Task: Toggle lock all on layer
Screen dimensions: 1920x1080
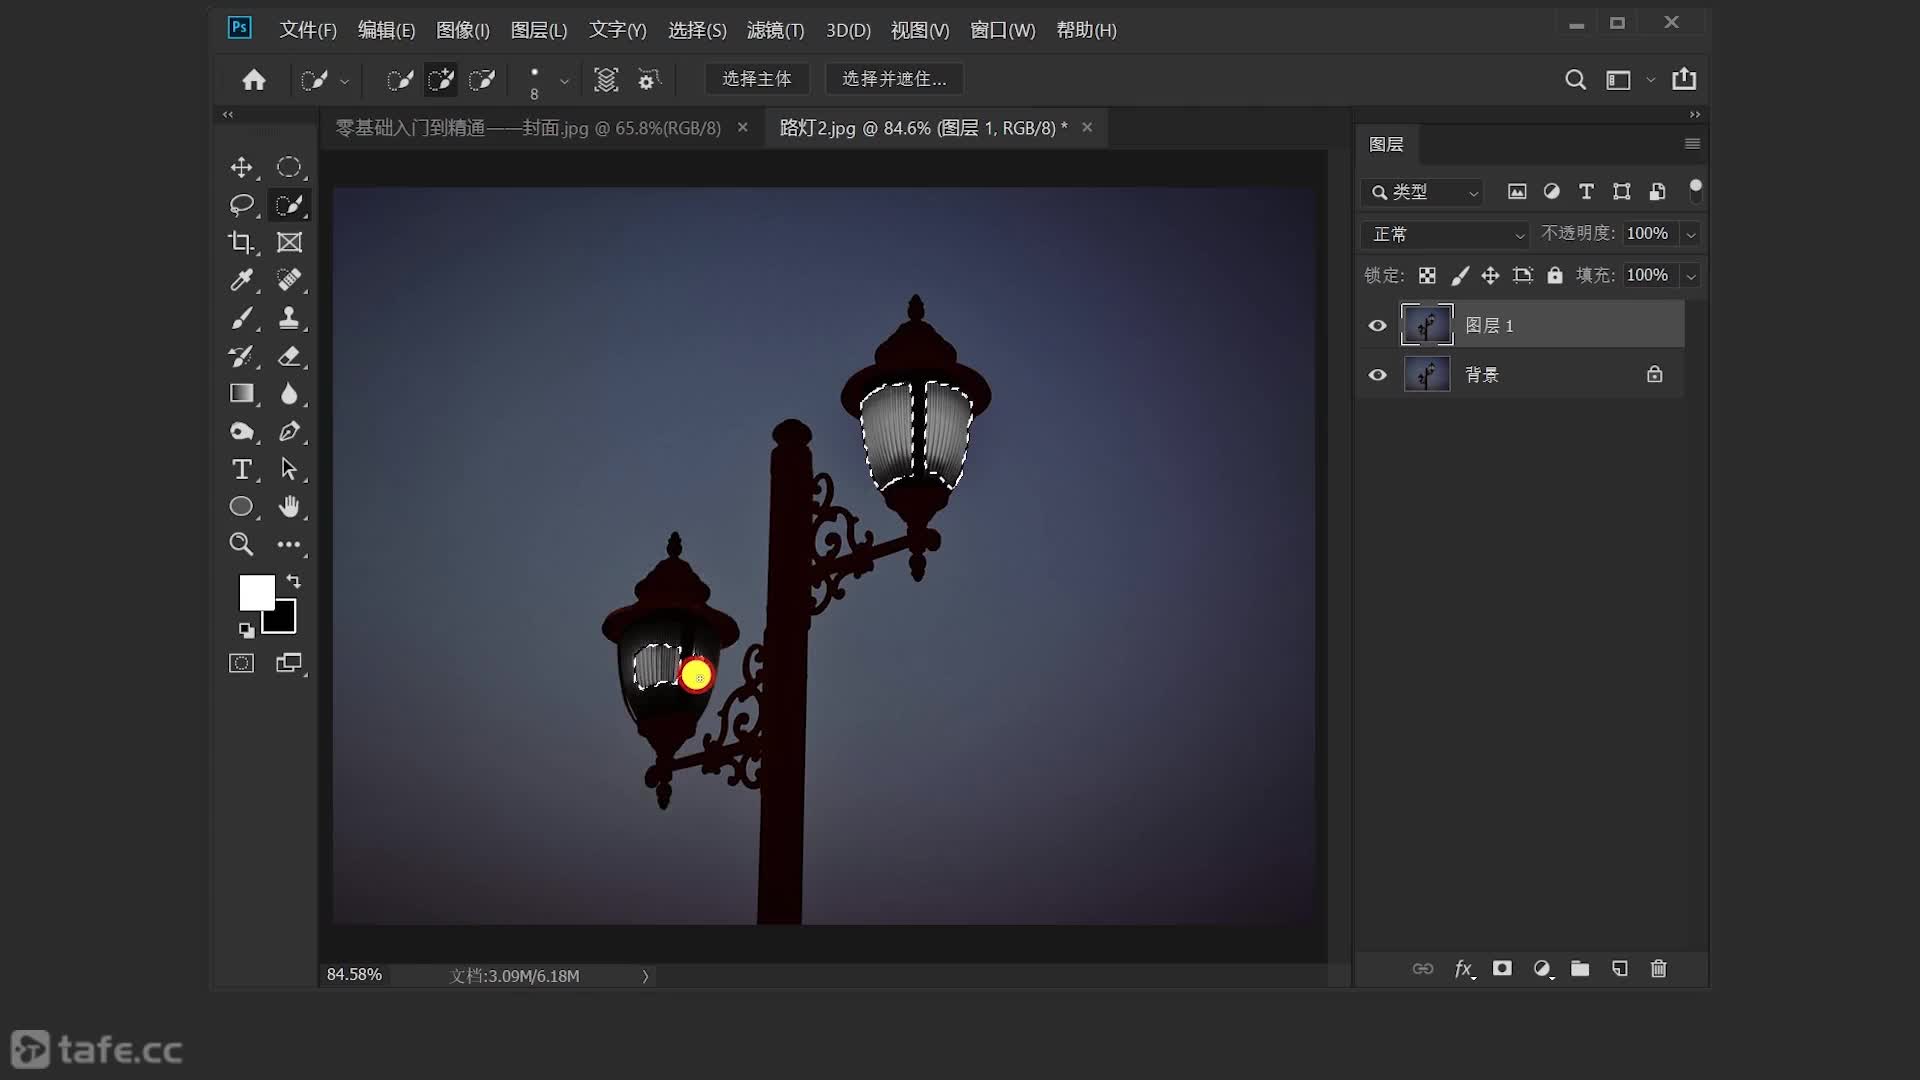Action: pos(1555,275)
